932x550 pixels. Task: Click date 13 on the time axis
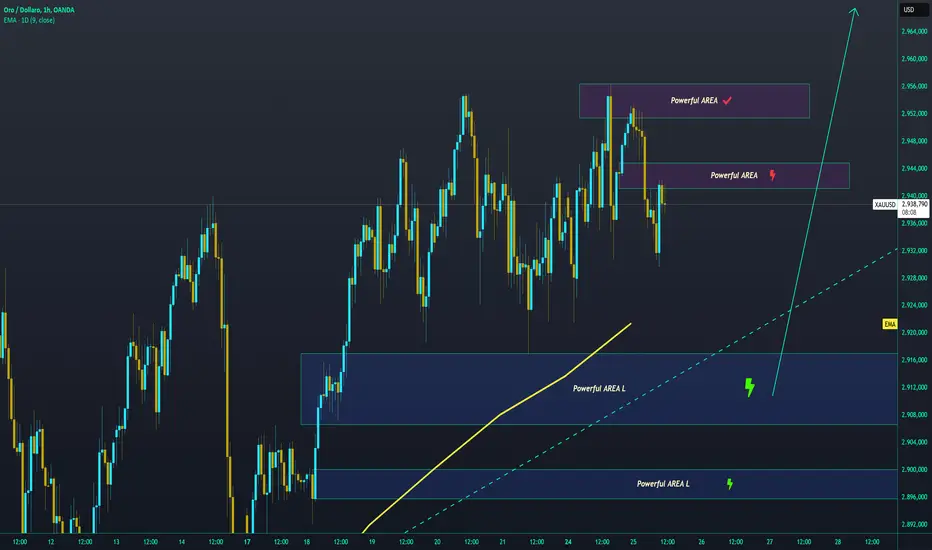(116, 542)
